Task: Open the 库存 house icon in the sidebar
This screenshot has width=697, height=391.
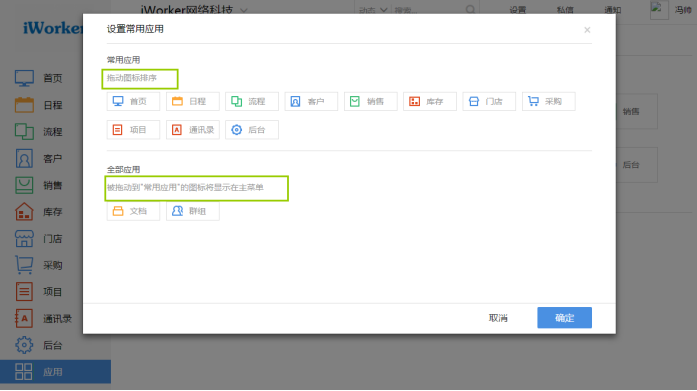Action: coord(24,211)
